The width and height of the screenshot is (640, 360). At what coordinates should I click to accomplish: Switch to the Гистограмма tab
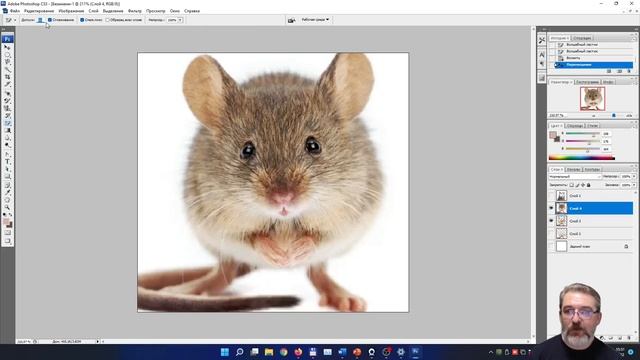pos(587,82)
